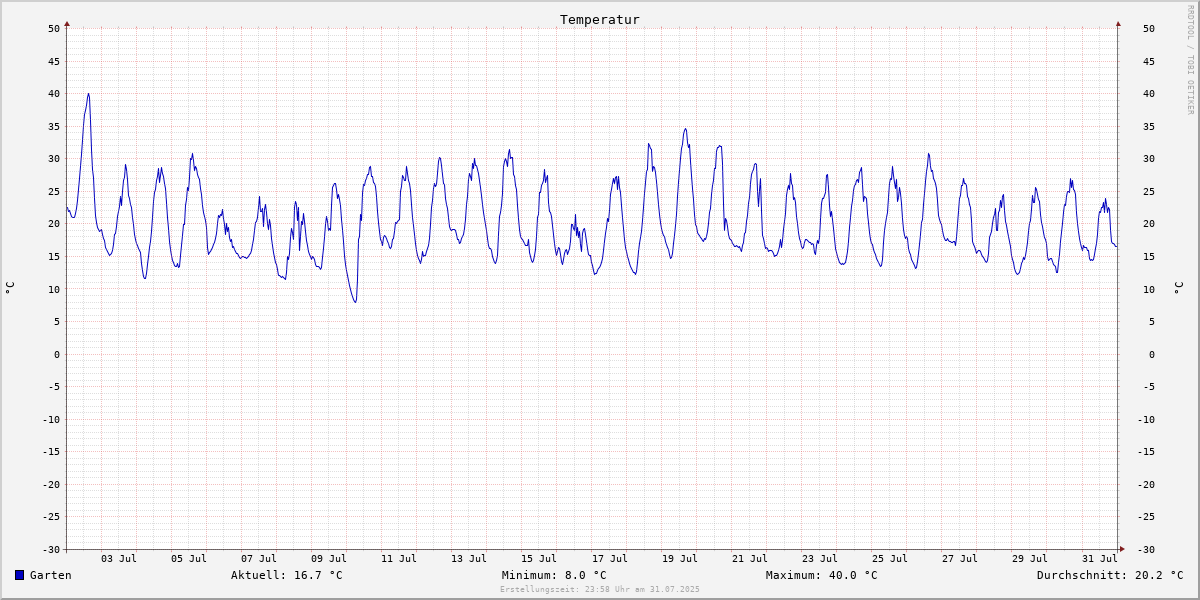Click the °C unit label on left axis
This screenshot has height=600, width=1200.
pyautogui.click(x=10, y=288)
